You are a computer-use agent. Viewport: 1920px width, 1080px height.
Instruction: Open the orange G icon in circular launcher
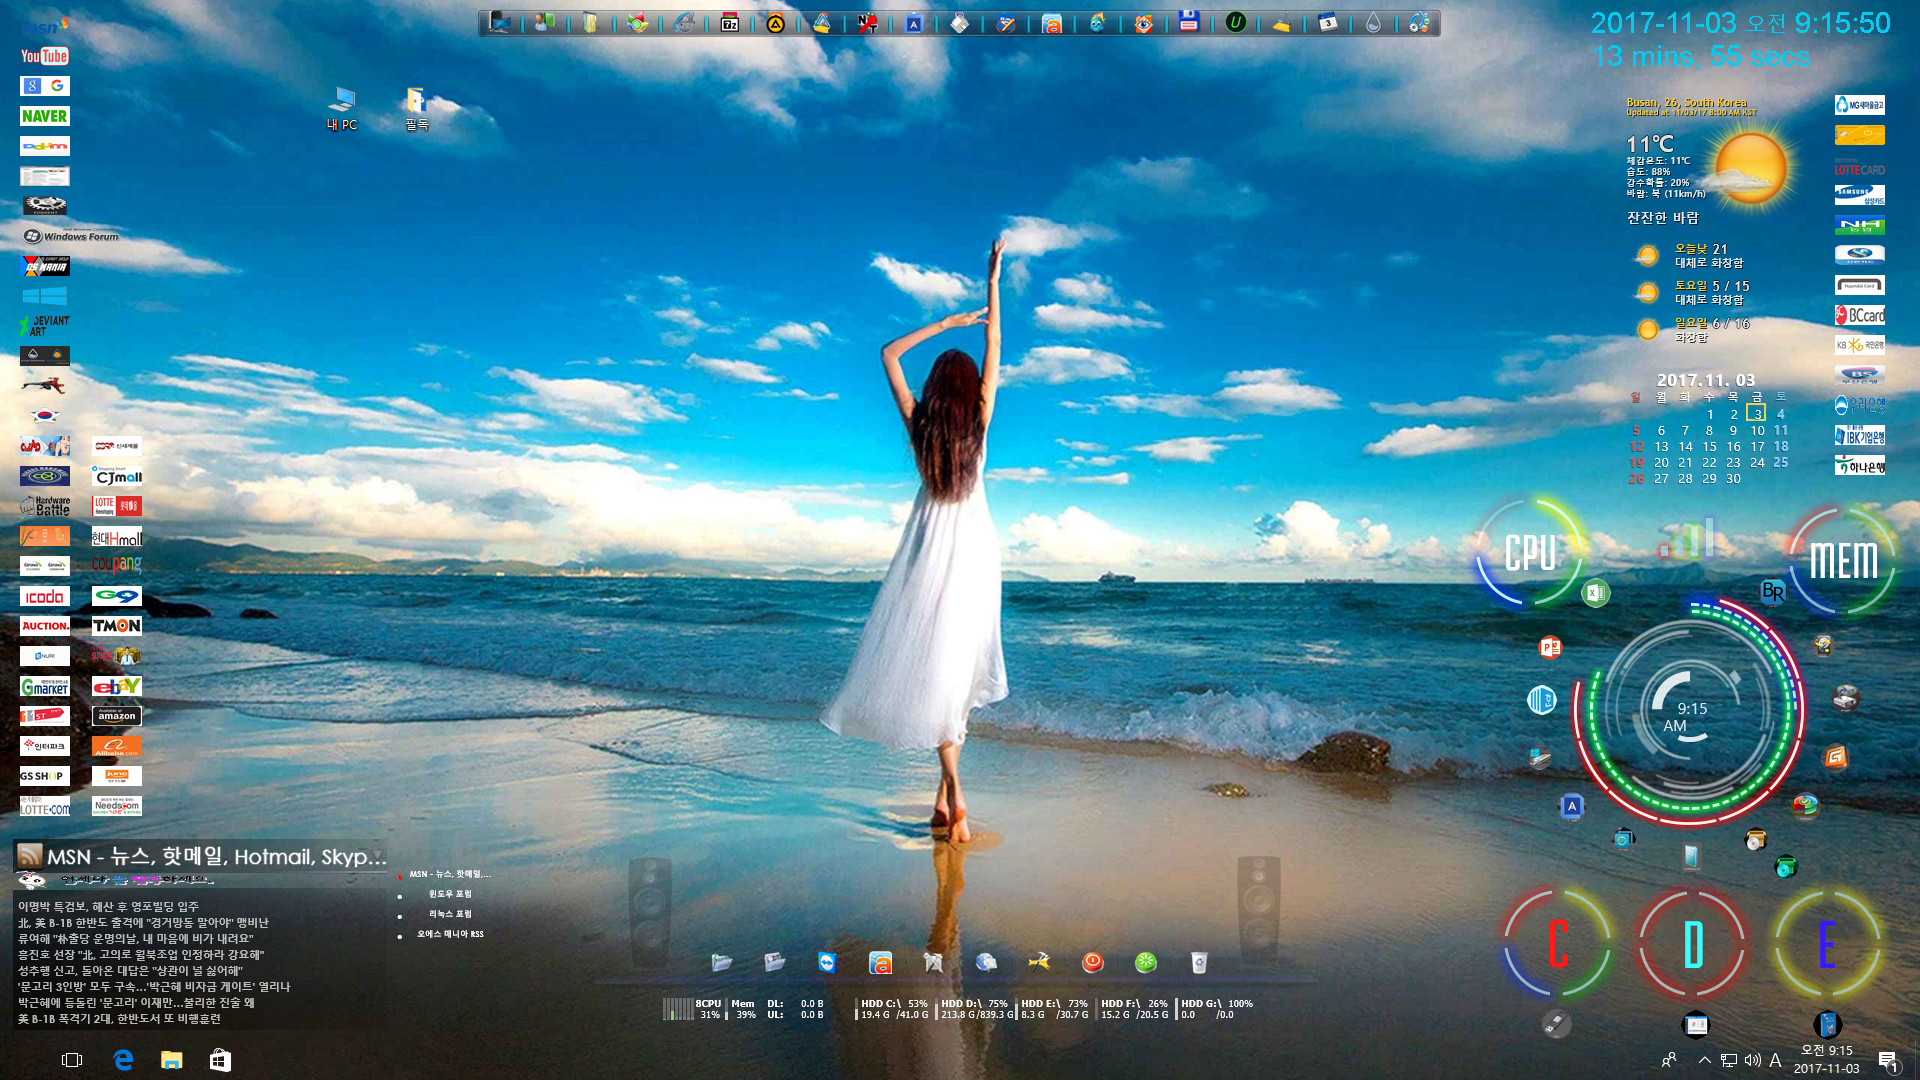[x=1835, y=757]
